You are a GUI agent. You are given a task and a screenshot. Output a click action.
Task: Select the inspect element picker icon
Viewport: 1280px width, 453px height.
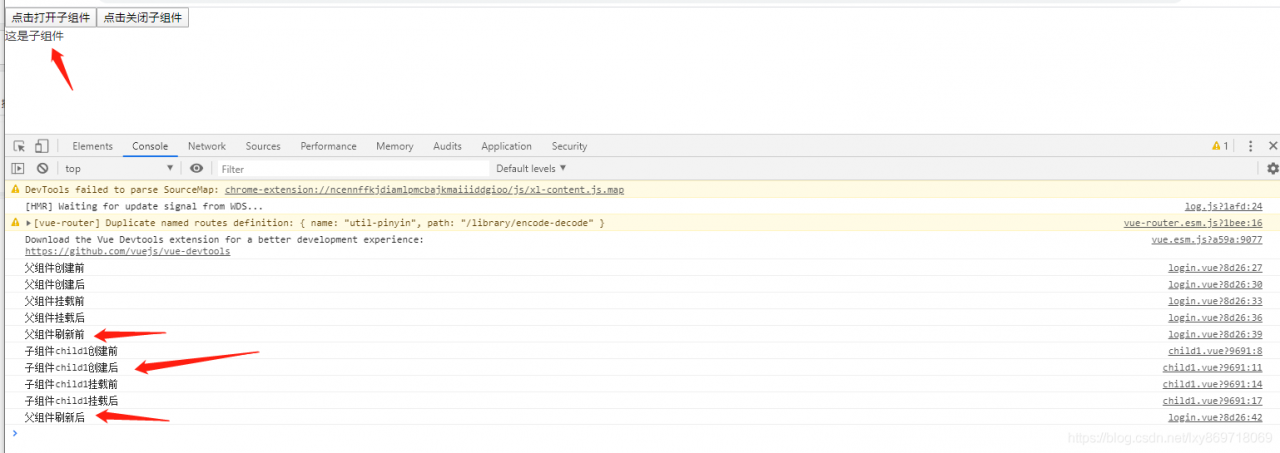[19, 146]
